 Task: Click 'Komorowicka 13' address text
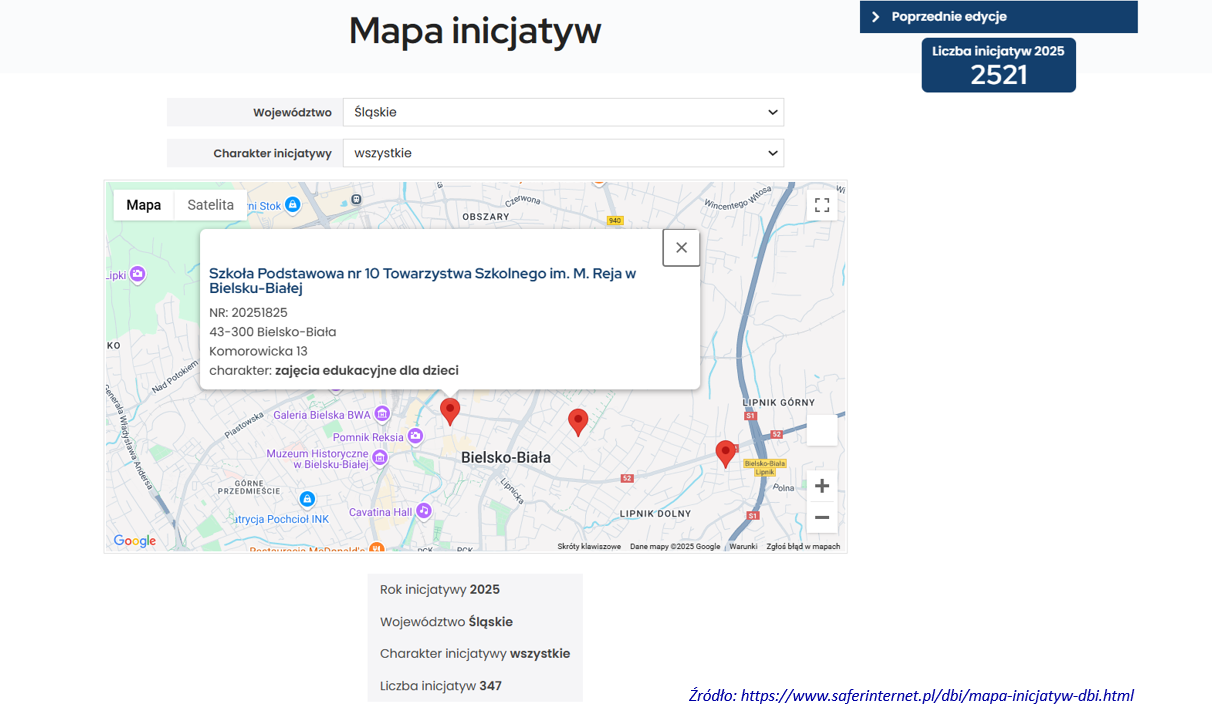pos(258,351)
